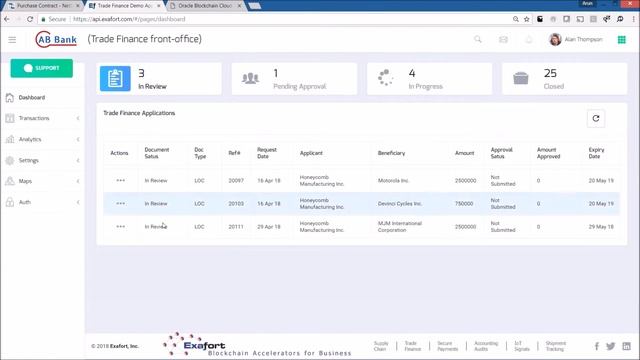Click the Alan Thompson user name
640x360 pixels.
tap(583, 40)
